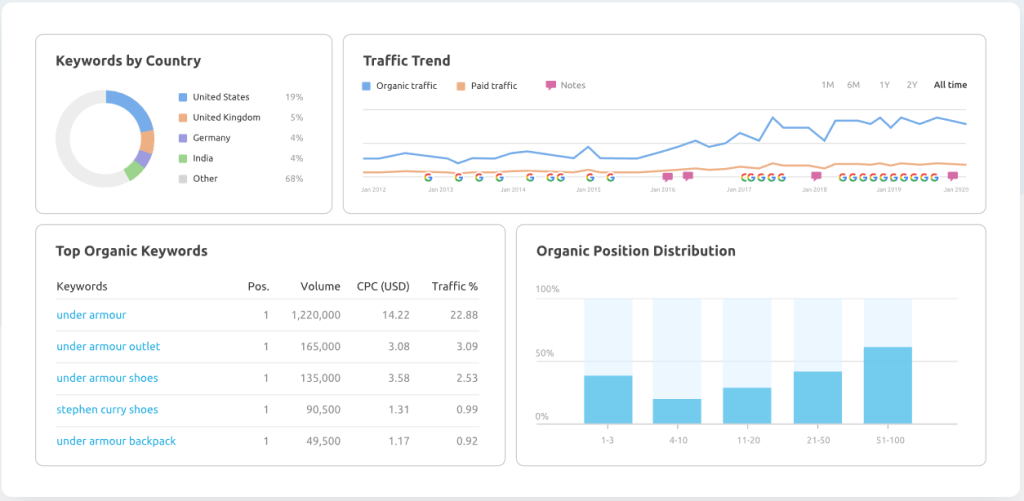The height and width of the screenshot is (501, 1024).
Task: Click the orange United Kingdom donut segment
Action: point(147,142)
